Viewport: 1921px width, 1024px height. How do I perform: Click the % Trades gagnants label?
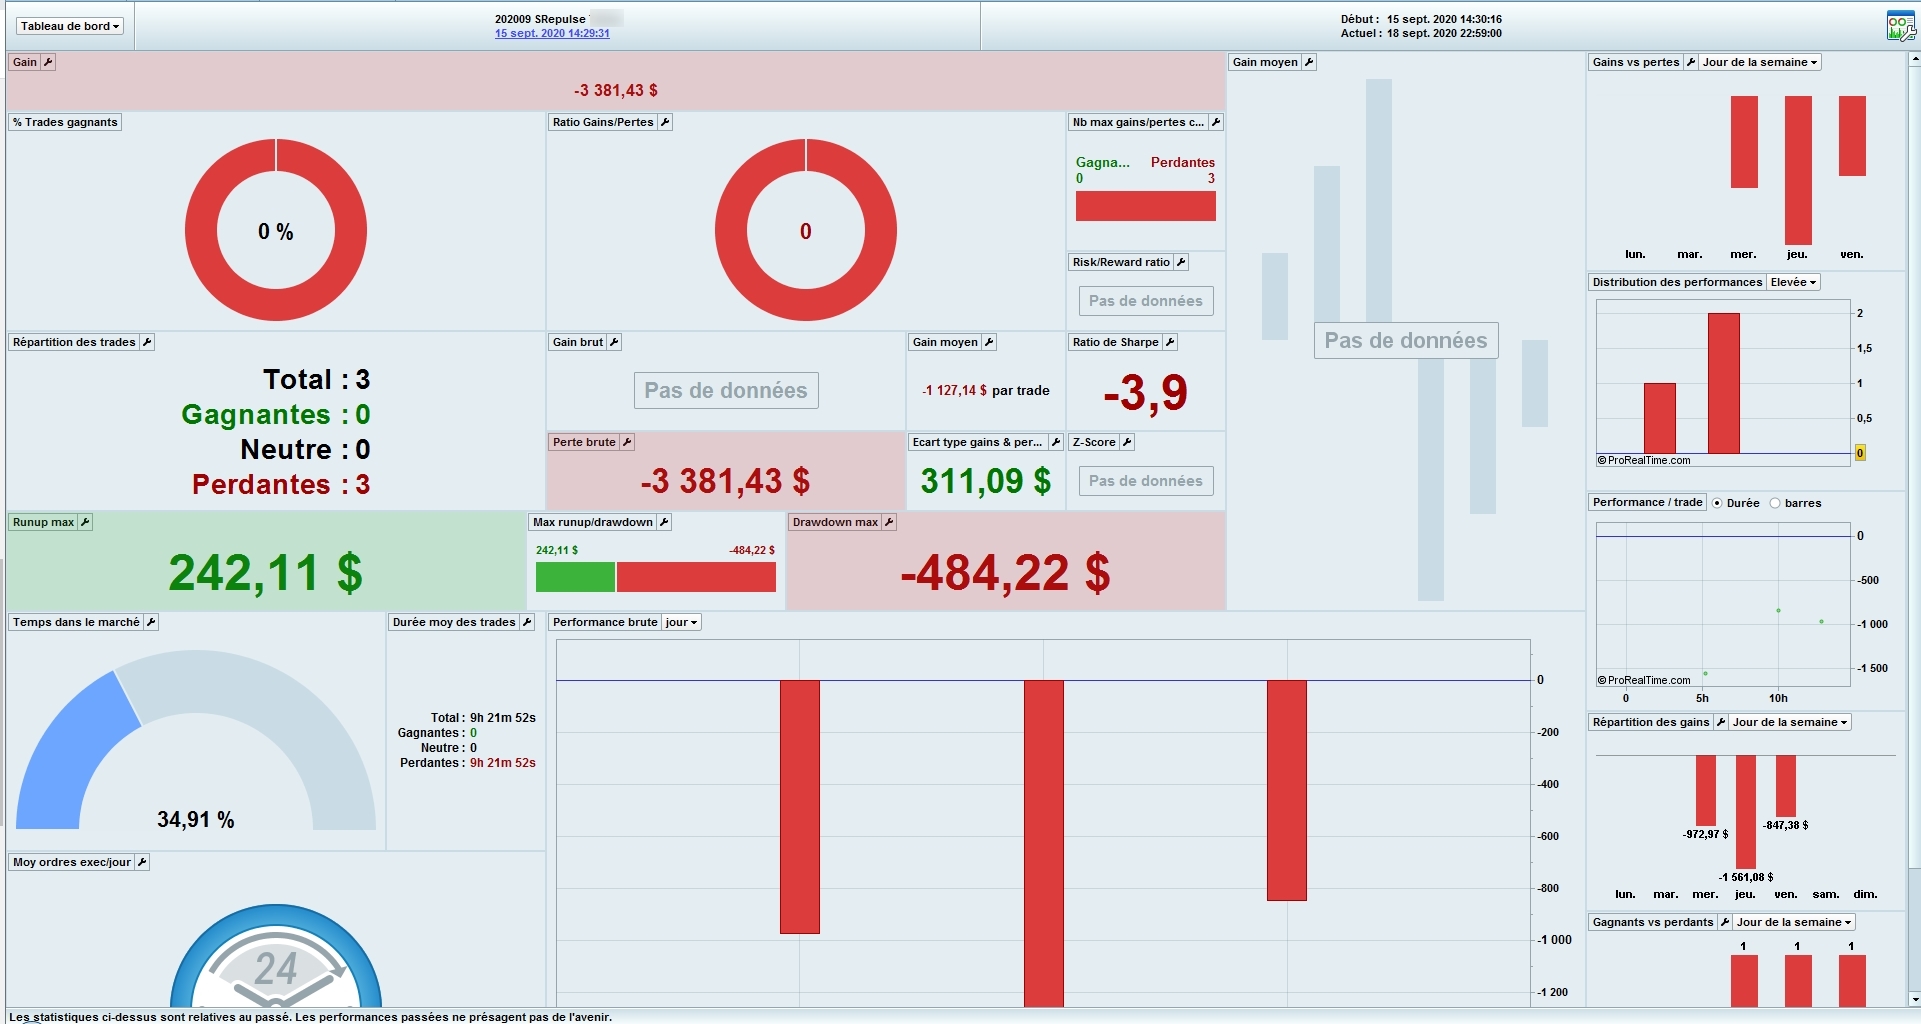click(65, 122)
